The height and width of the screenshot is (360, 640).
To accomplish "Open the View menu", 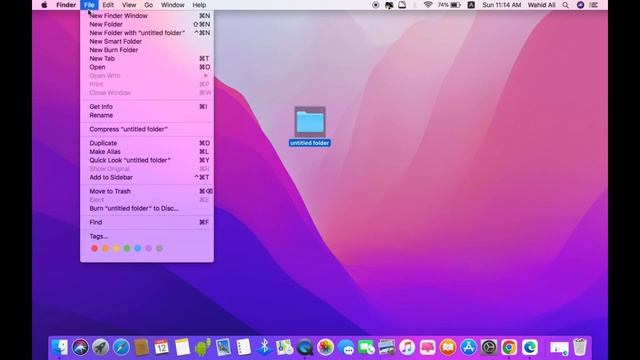I will pos(129,5).
